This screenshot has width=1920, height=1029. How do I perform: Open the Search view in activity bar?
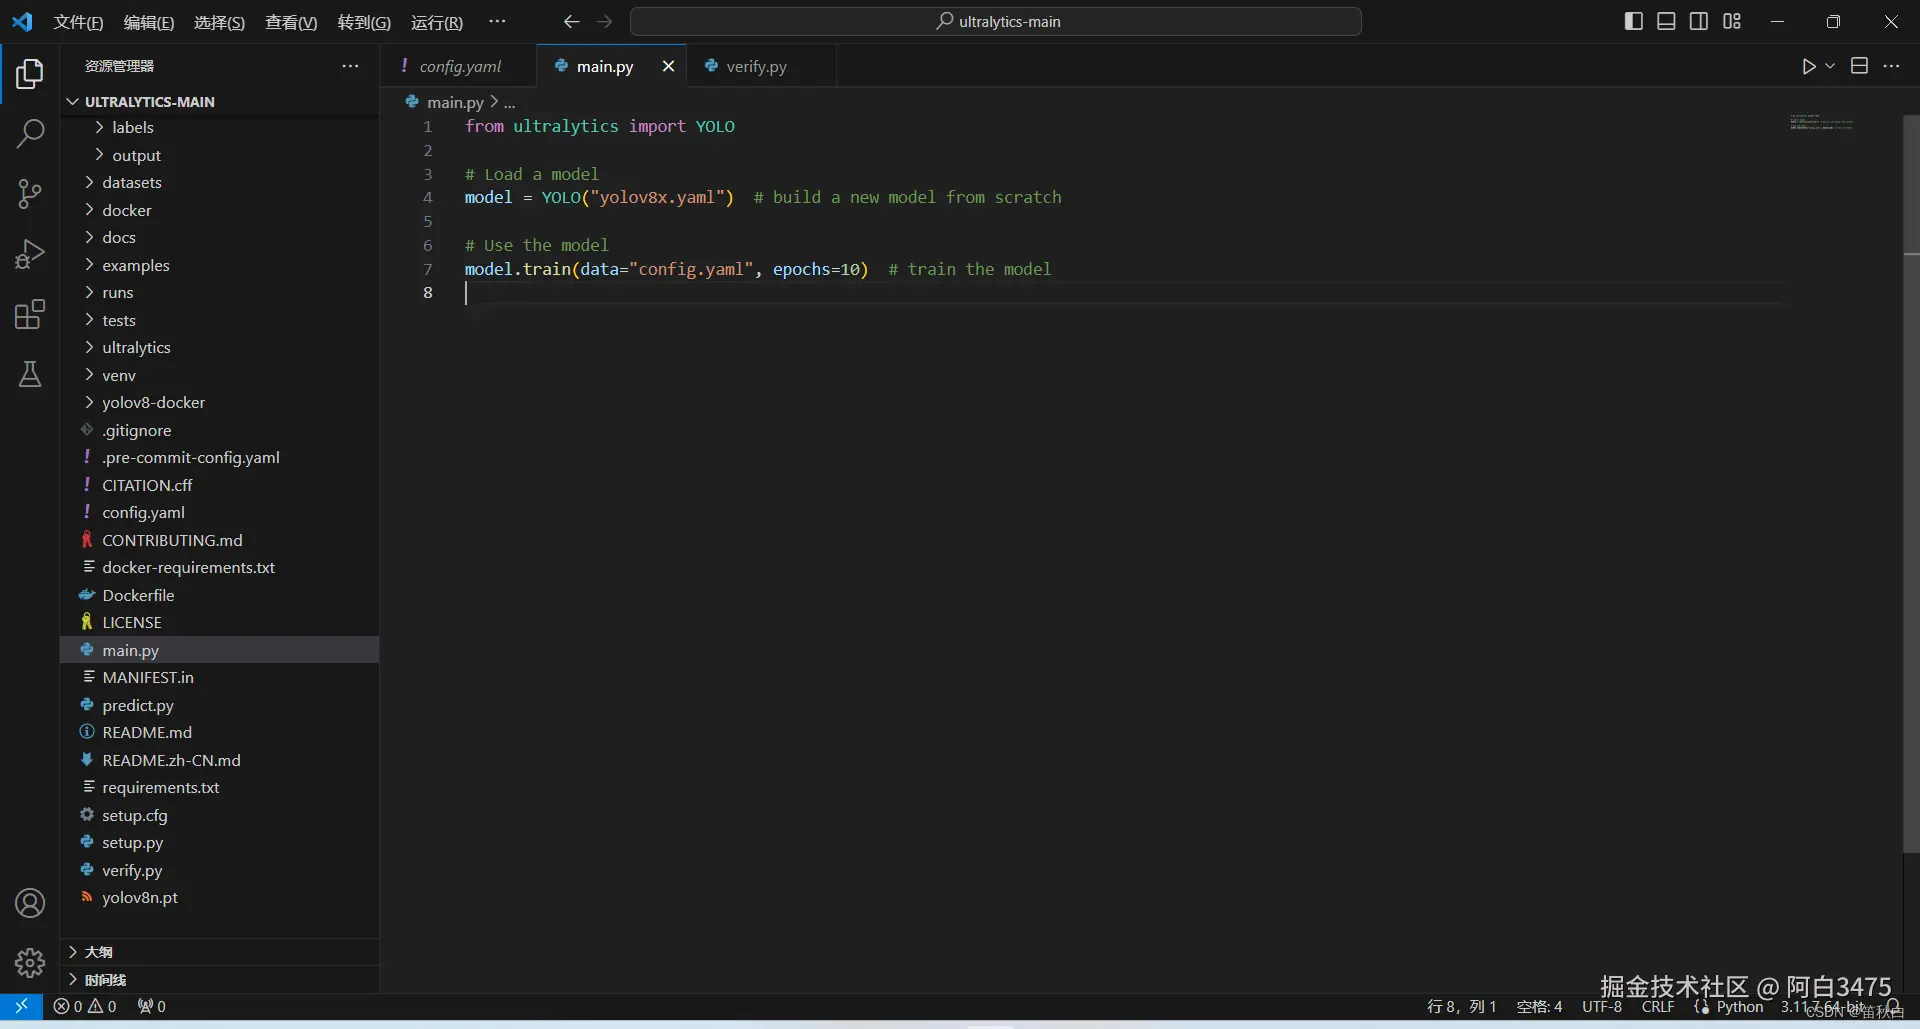30,133
